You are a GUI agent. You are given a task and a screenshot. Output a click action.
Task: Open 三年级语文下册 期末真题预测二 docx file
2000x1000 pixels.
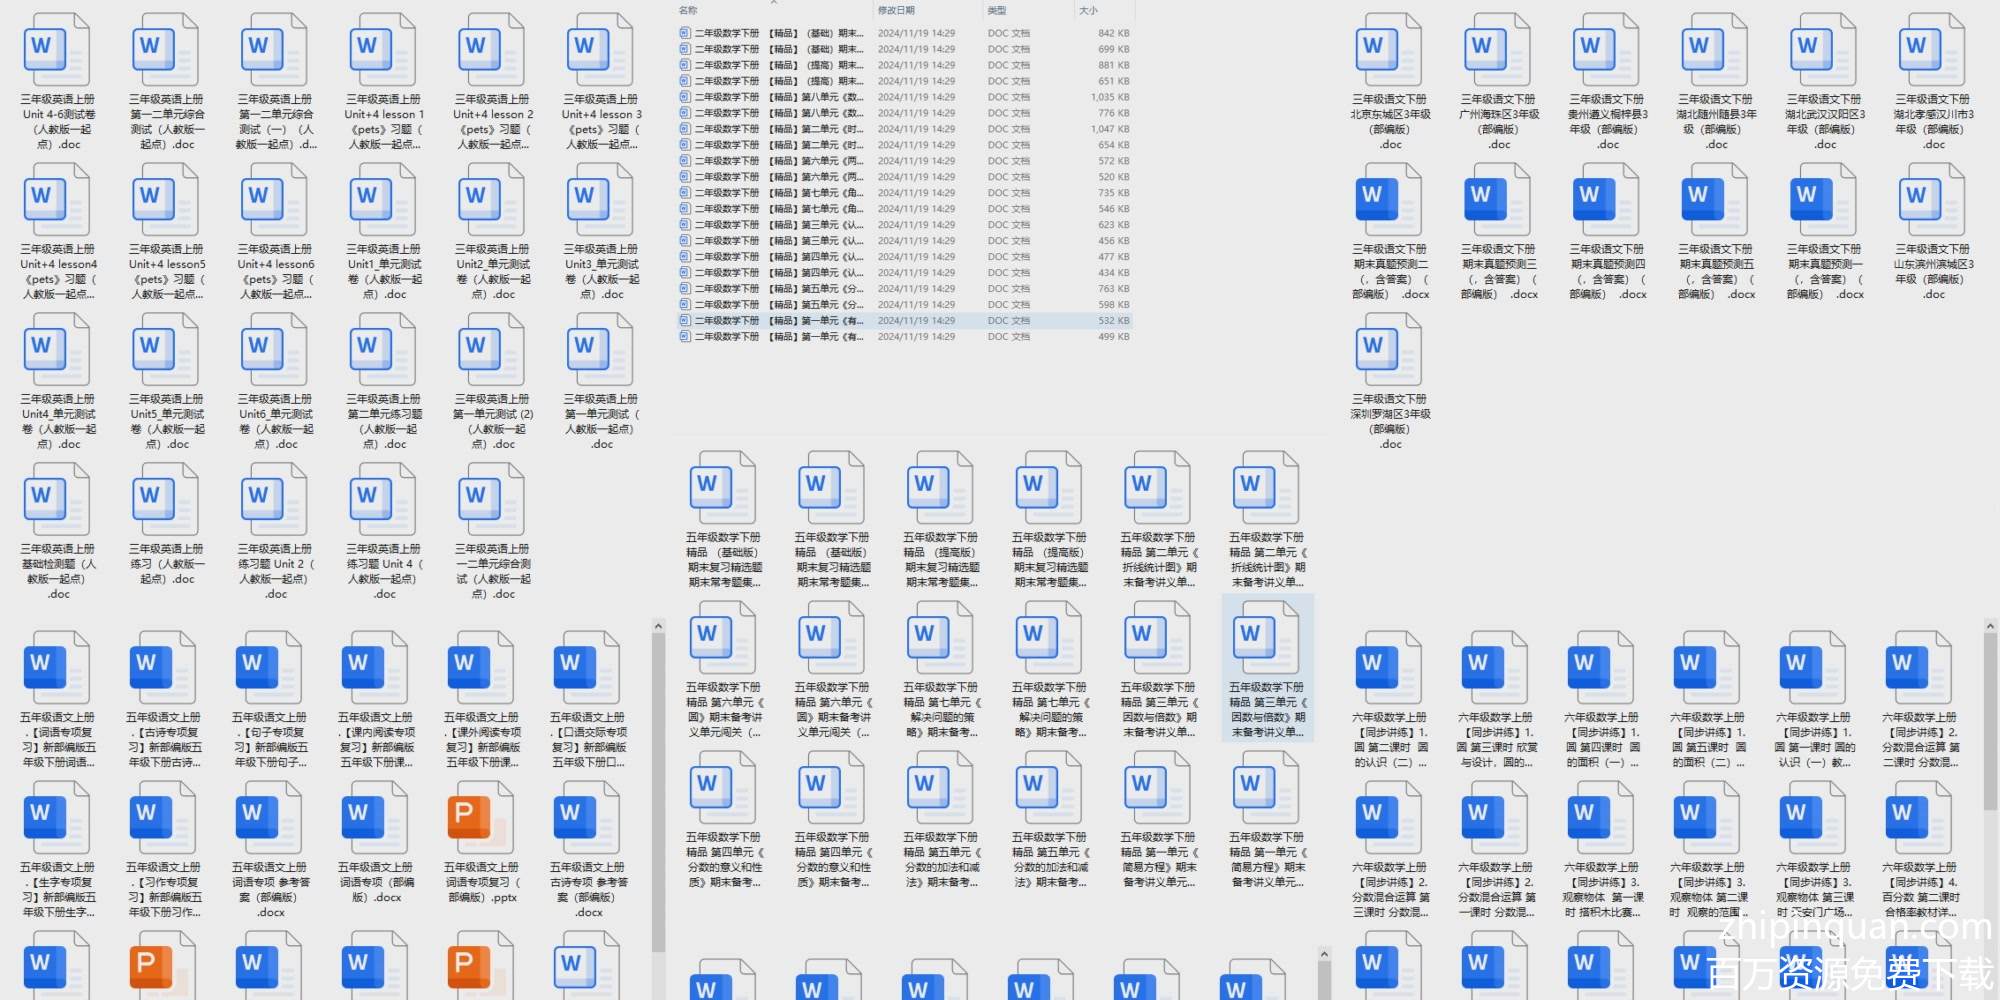click(x=1389, y=202)
